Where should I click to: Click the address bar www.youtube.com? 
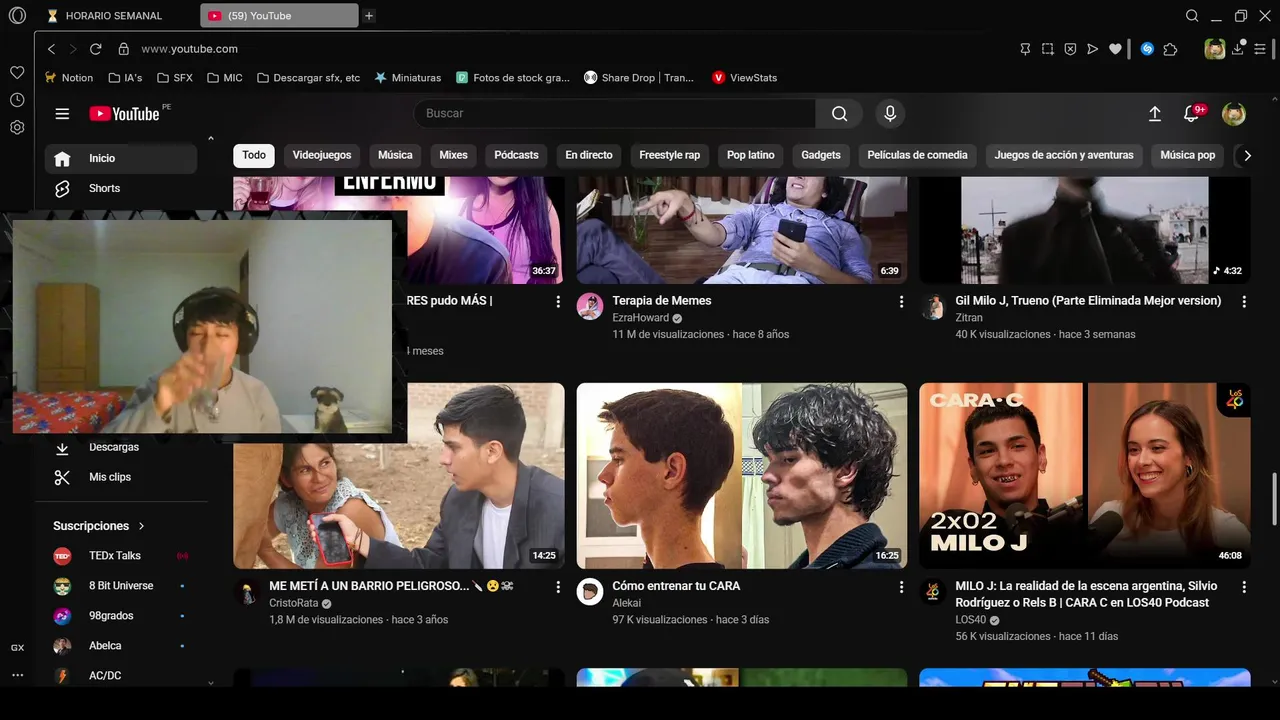coord(189,48)
